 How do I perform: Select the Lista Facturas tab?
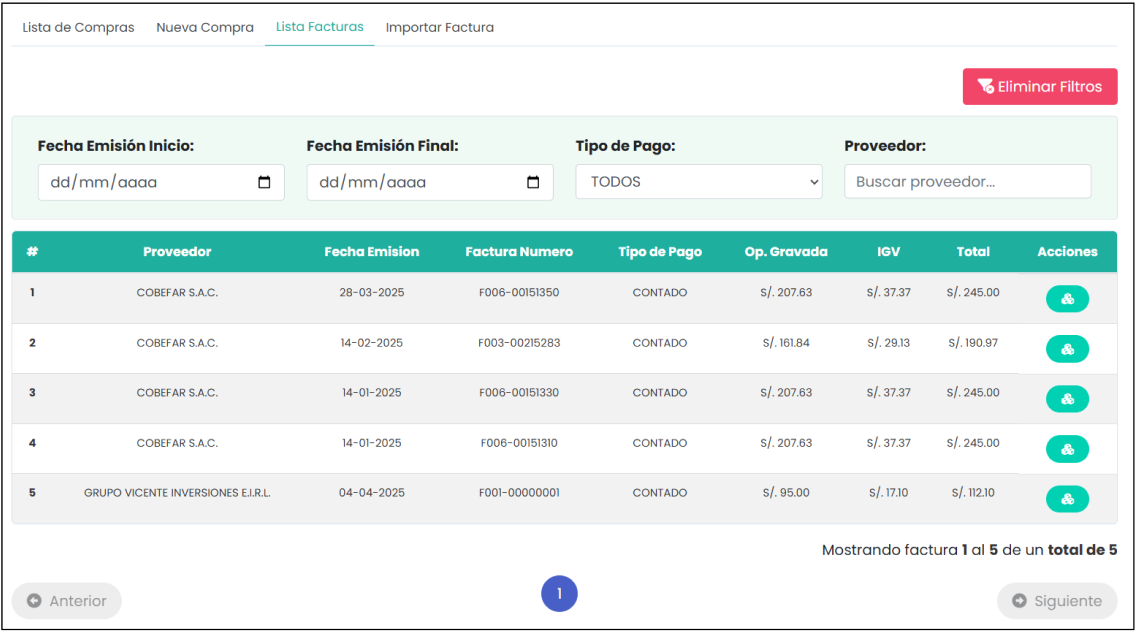(320, 28)
